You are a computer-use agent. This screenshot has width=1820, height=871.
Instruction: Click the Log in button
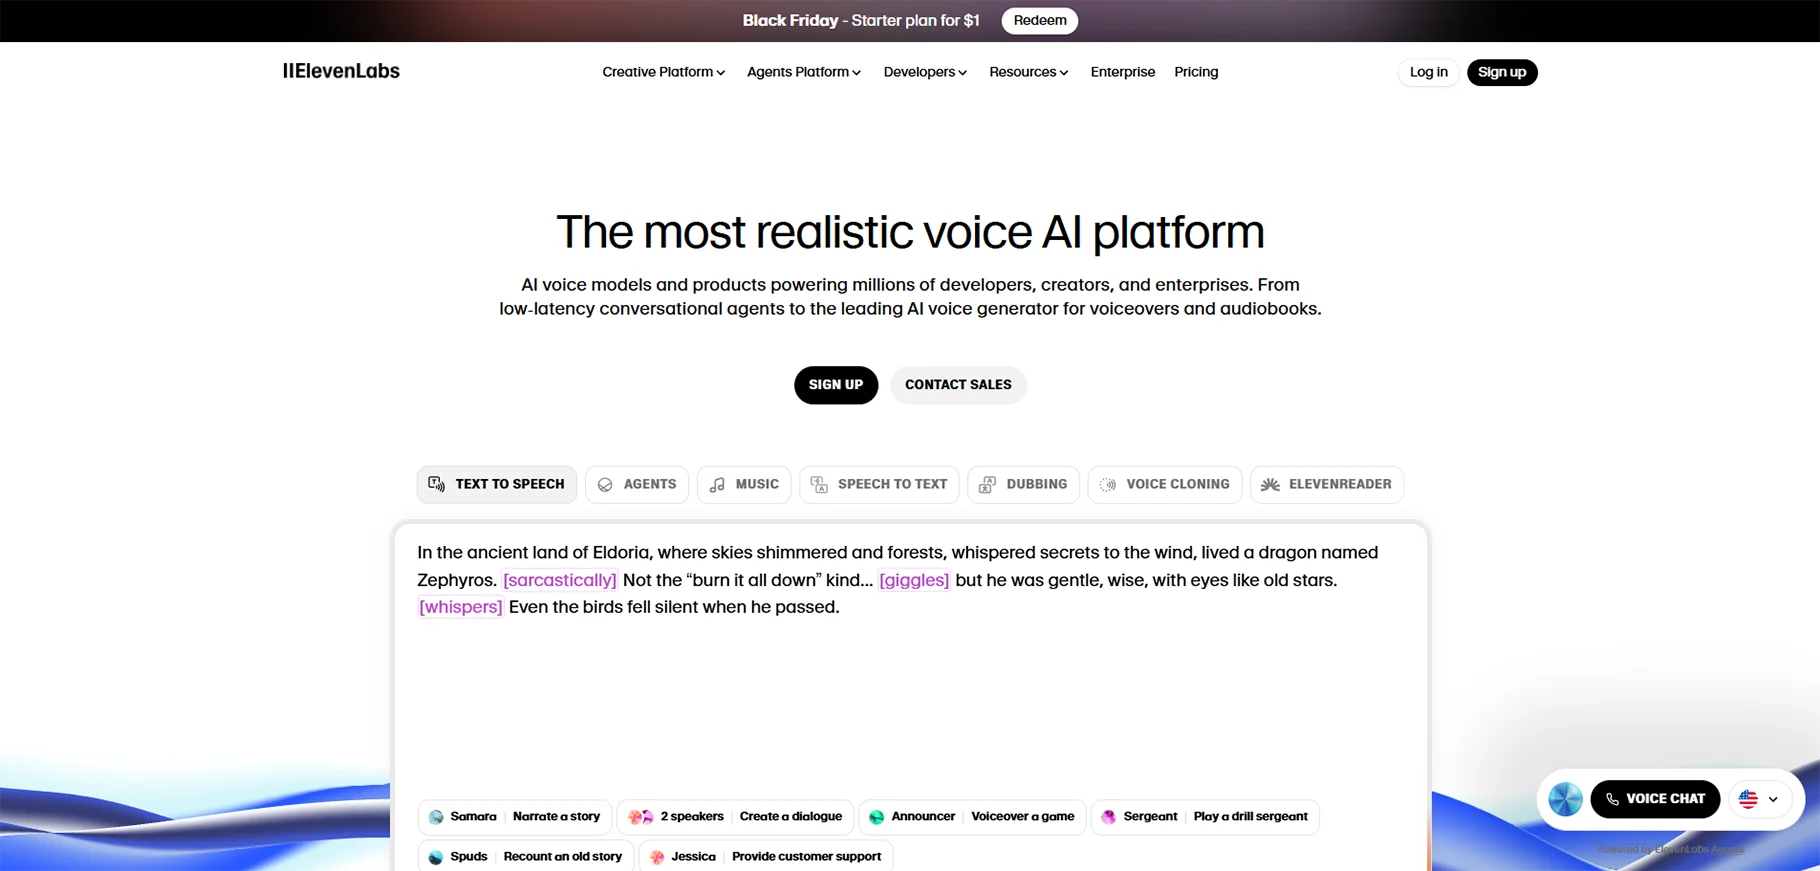coord(1428,72)
